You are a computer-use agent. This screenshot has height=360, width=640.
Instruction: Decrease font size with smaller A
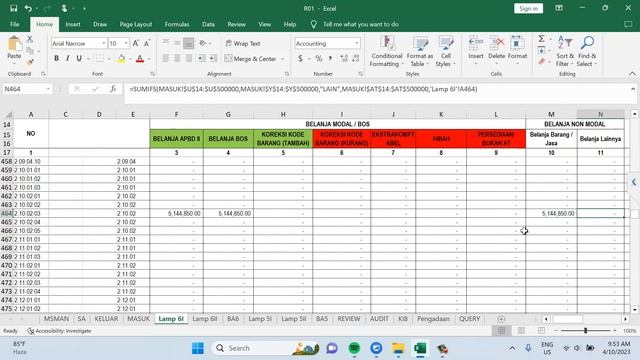click(147, 43)
